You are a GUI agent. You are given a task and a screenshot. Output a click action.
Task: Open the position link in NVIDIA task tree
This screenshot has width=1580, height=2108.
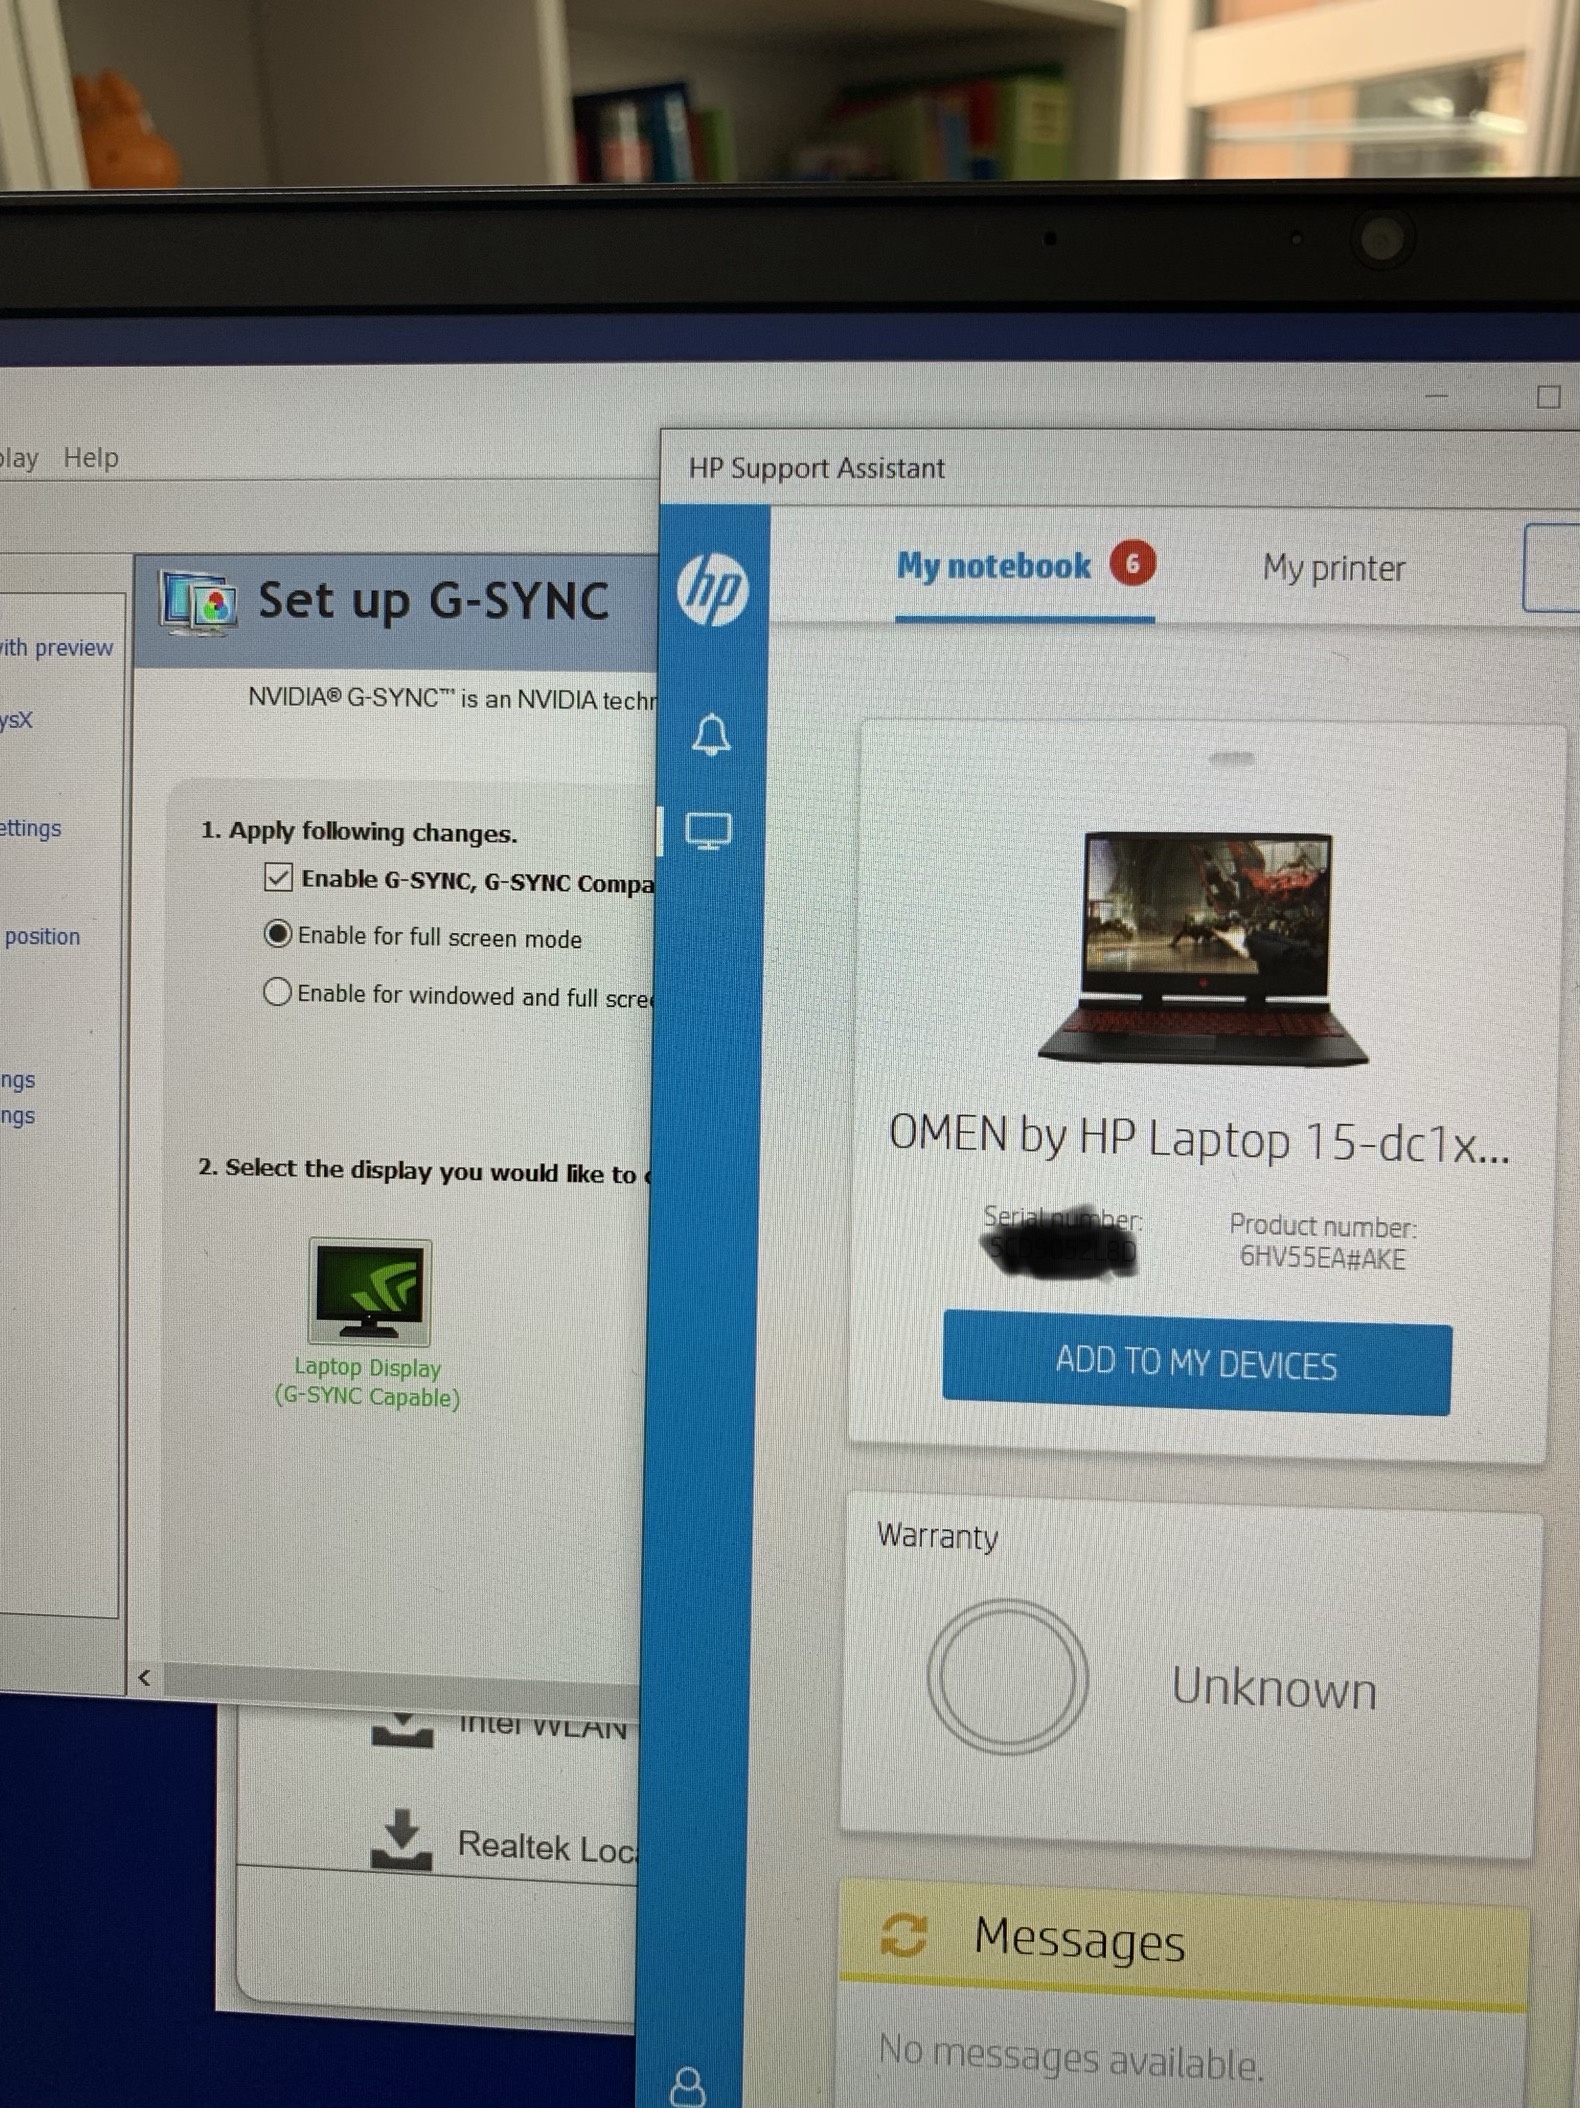(42, 937)
